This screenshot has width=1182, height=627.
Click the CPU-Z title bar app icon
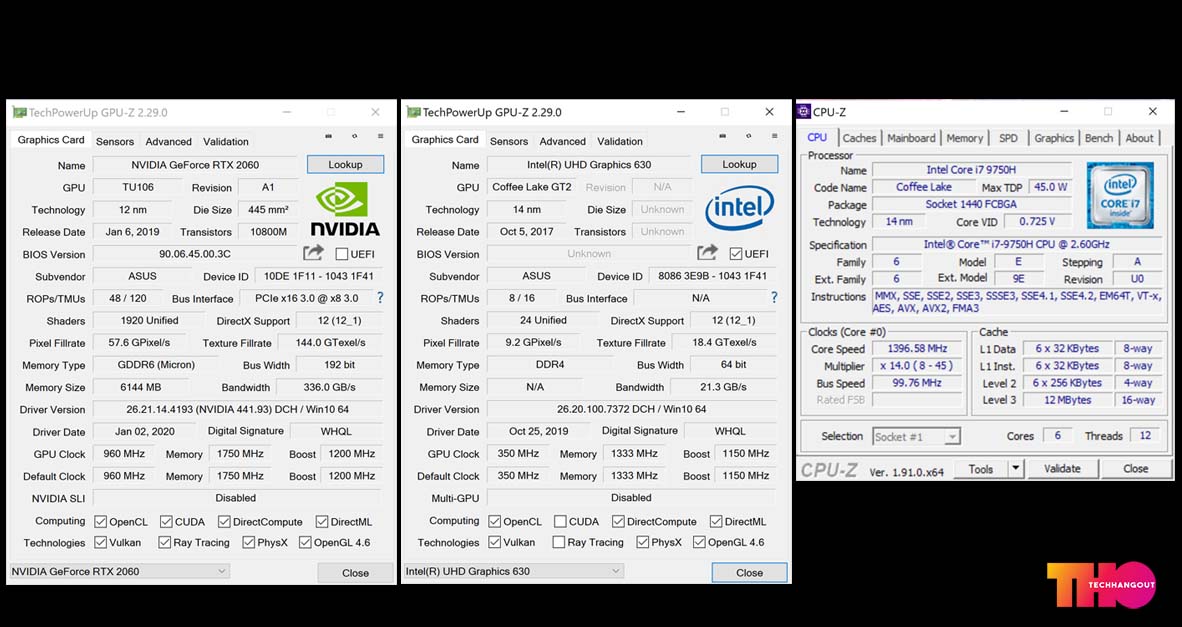804,112
